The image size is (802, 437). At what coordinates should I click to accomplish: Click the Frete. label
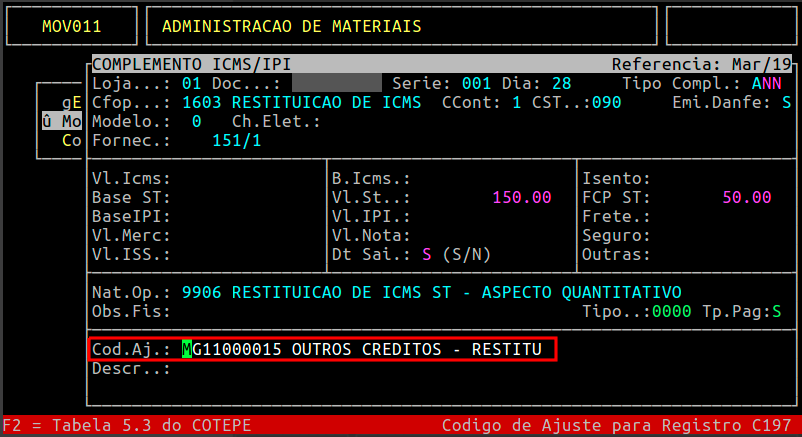(616, 216)
